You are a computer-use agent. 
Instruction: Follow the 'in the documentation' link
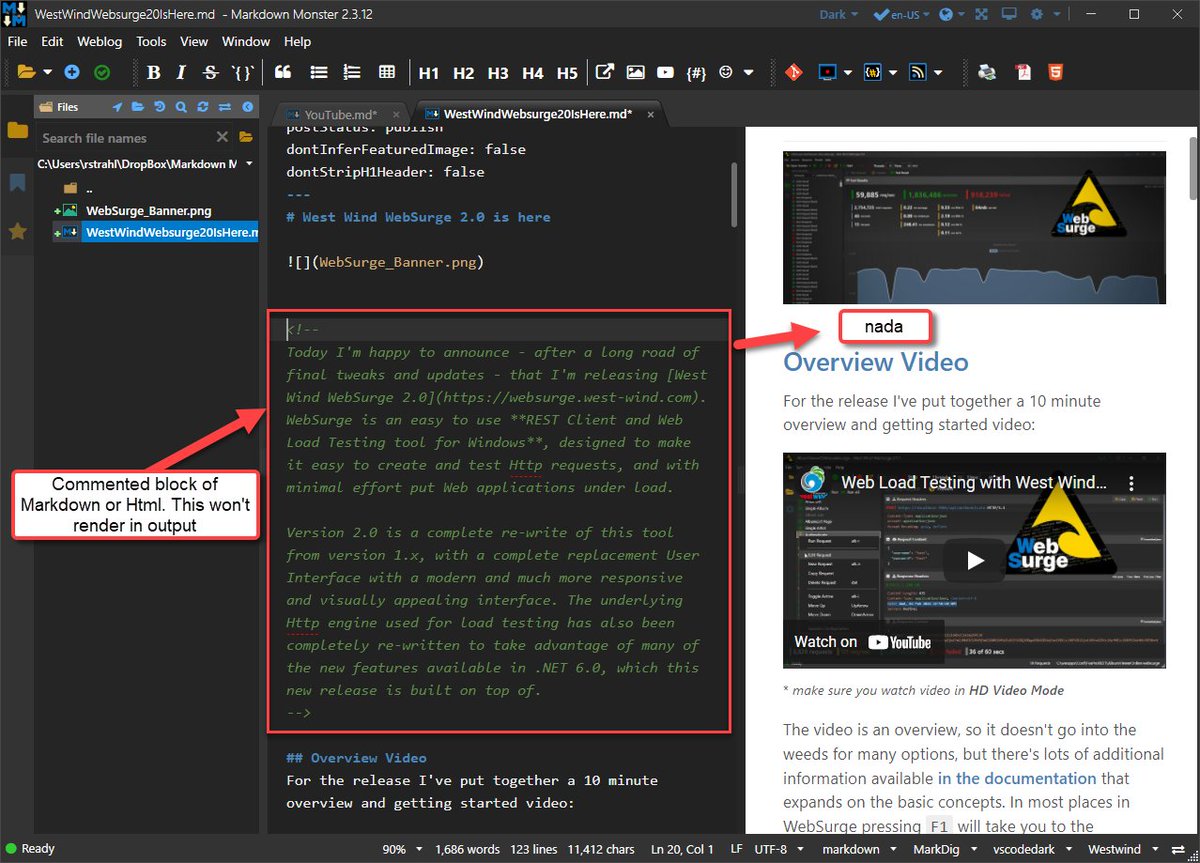tap(1017, 778)
